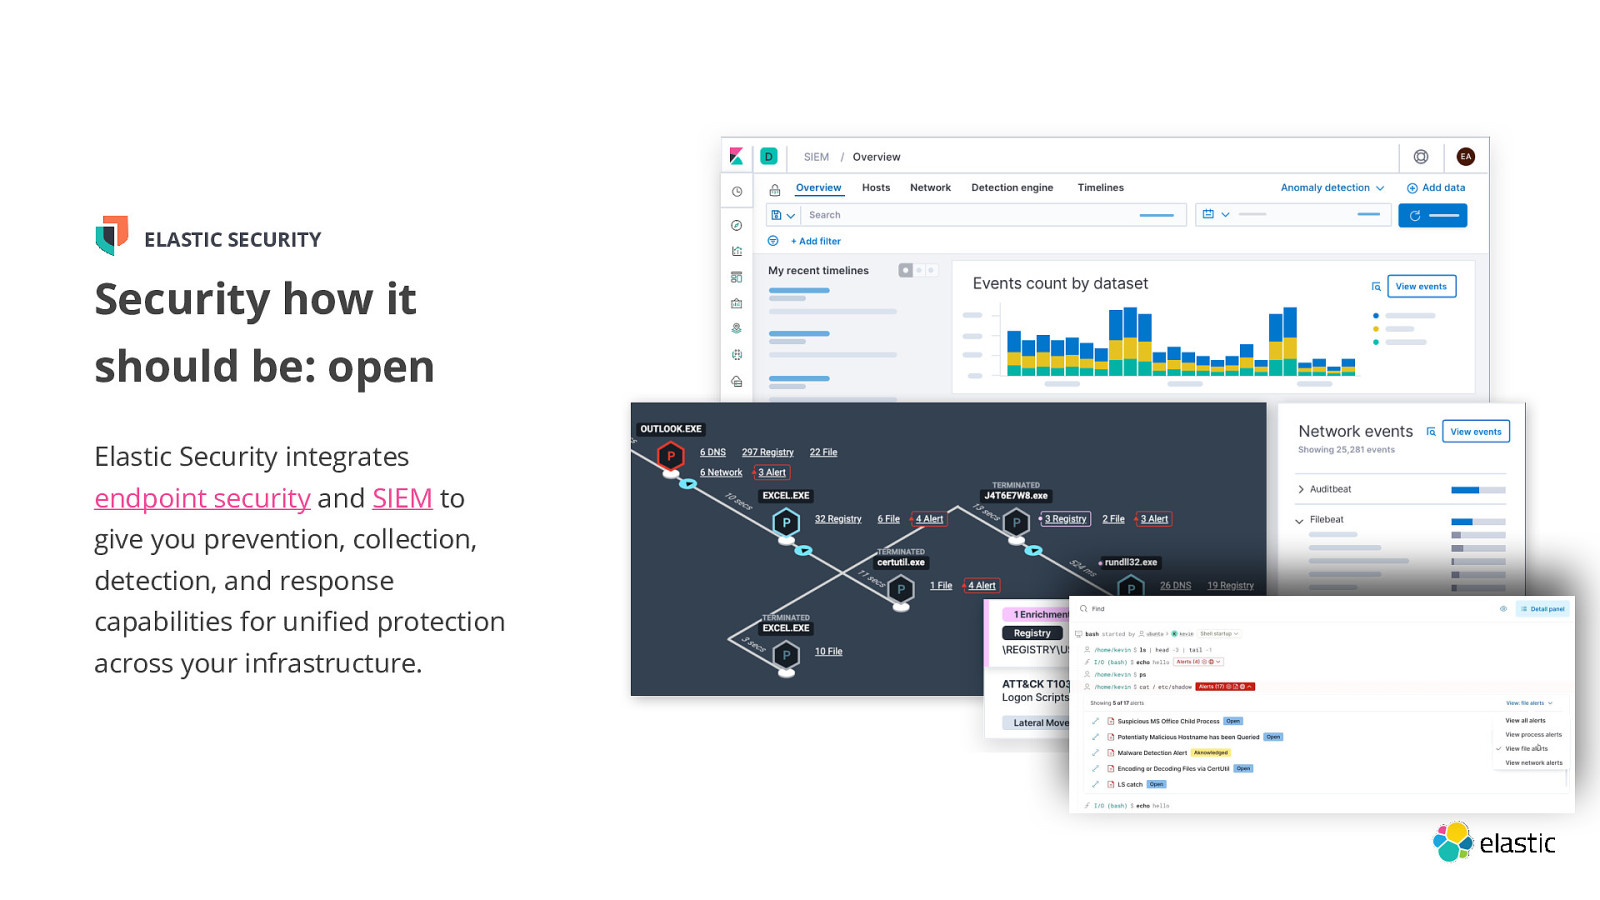Open 297 Registry link under OUTLOOK.EXE
Viewport: 1600px width, 900px height.
(768, 453)
